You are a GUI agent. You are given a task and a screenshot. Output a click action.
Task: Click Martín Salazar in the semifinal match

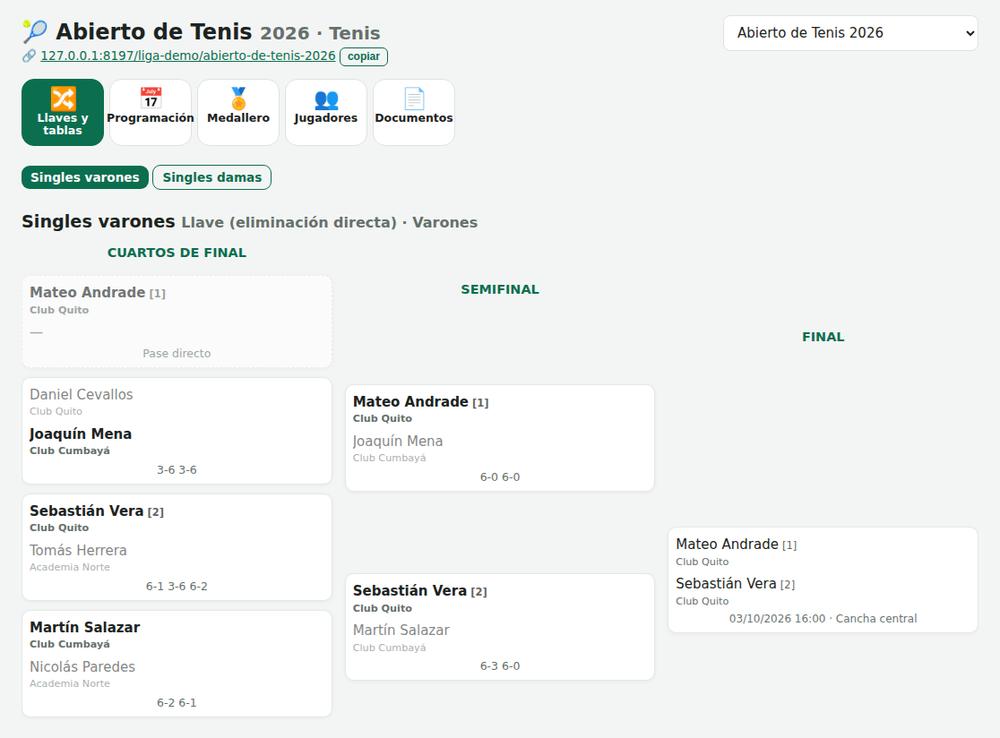[401, 630]
